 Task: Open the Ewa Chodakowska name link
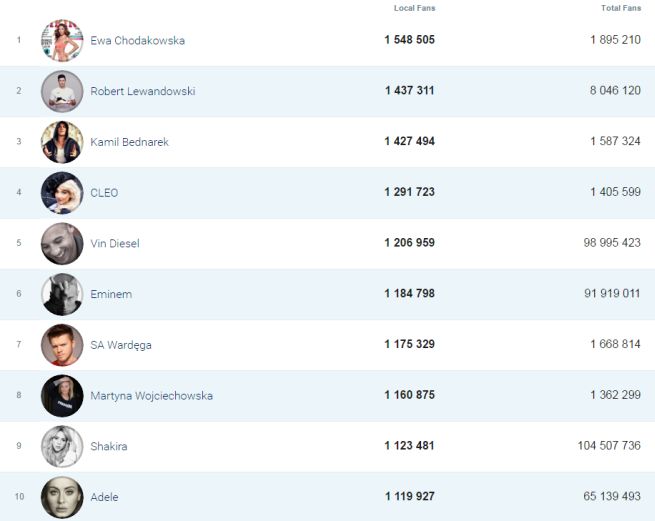point(137,41)
